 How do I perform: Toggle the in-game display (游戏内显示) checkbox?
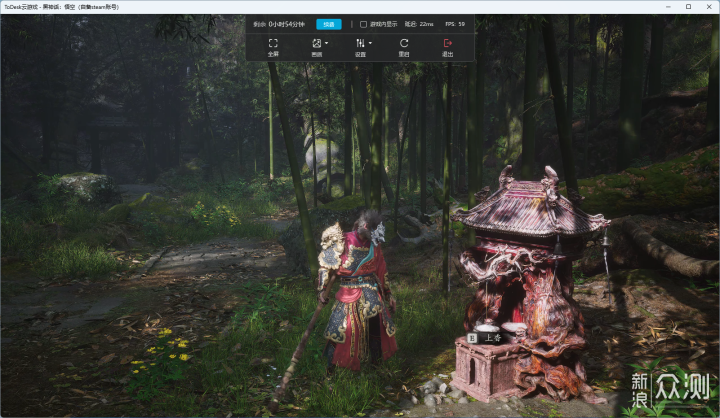[363, 24]
